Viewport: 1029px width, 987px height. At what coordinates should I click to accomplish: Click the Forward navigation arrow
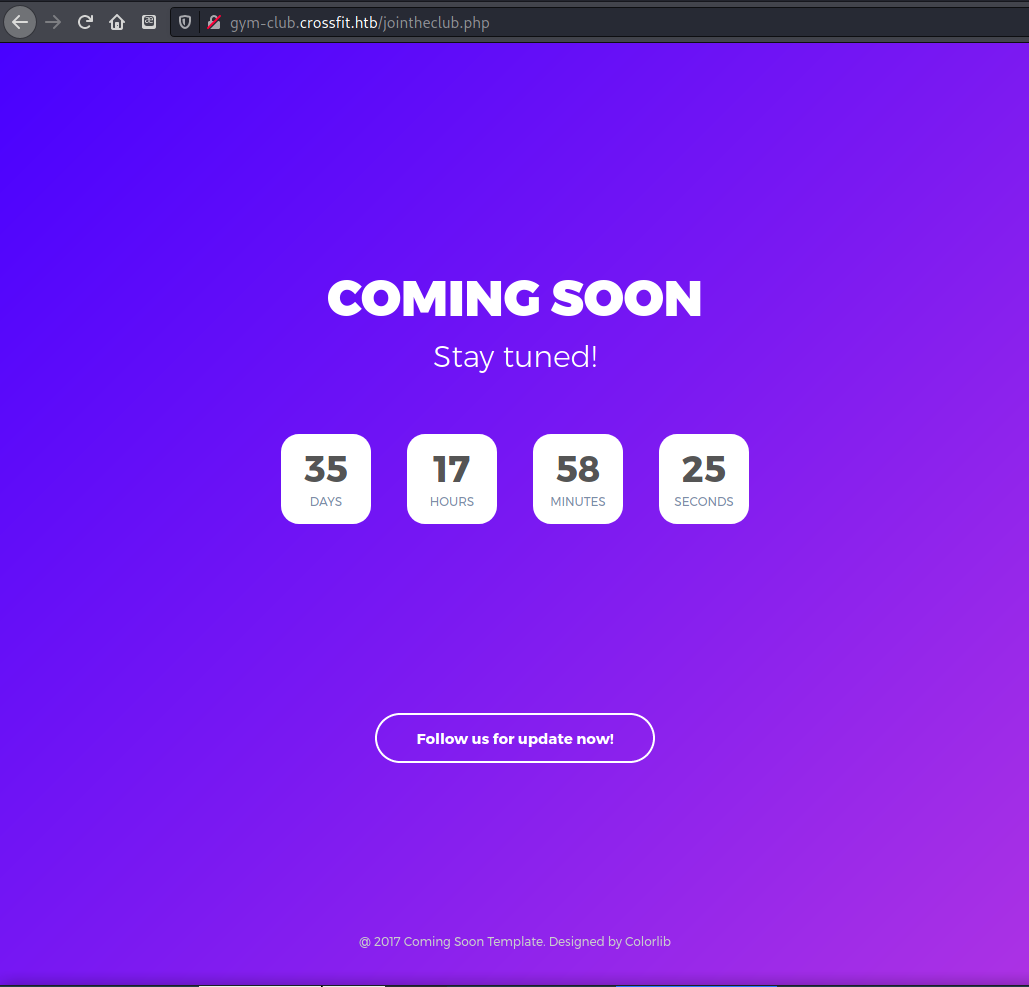tap(53, 21)
